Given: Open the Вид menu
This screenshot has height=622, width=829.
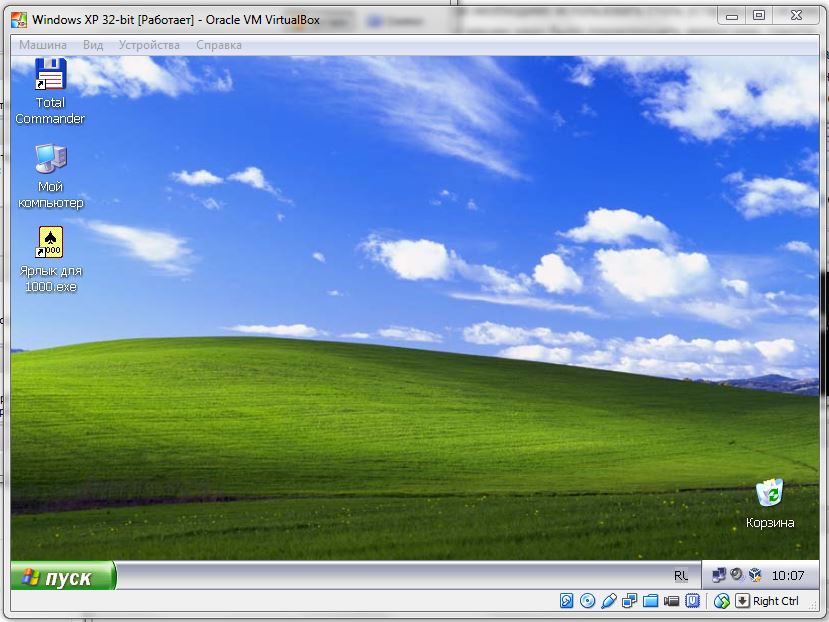Looking at the screenshot, I should (93, 45).
